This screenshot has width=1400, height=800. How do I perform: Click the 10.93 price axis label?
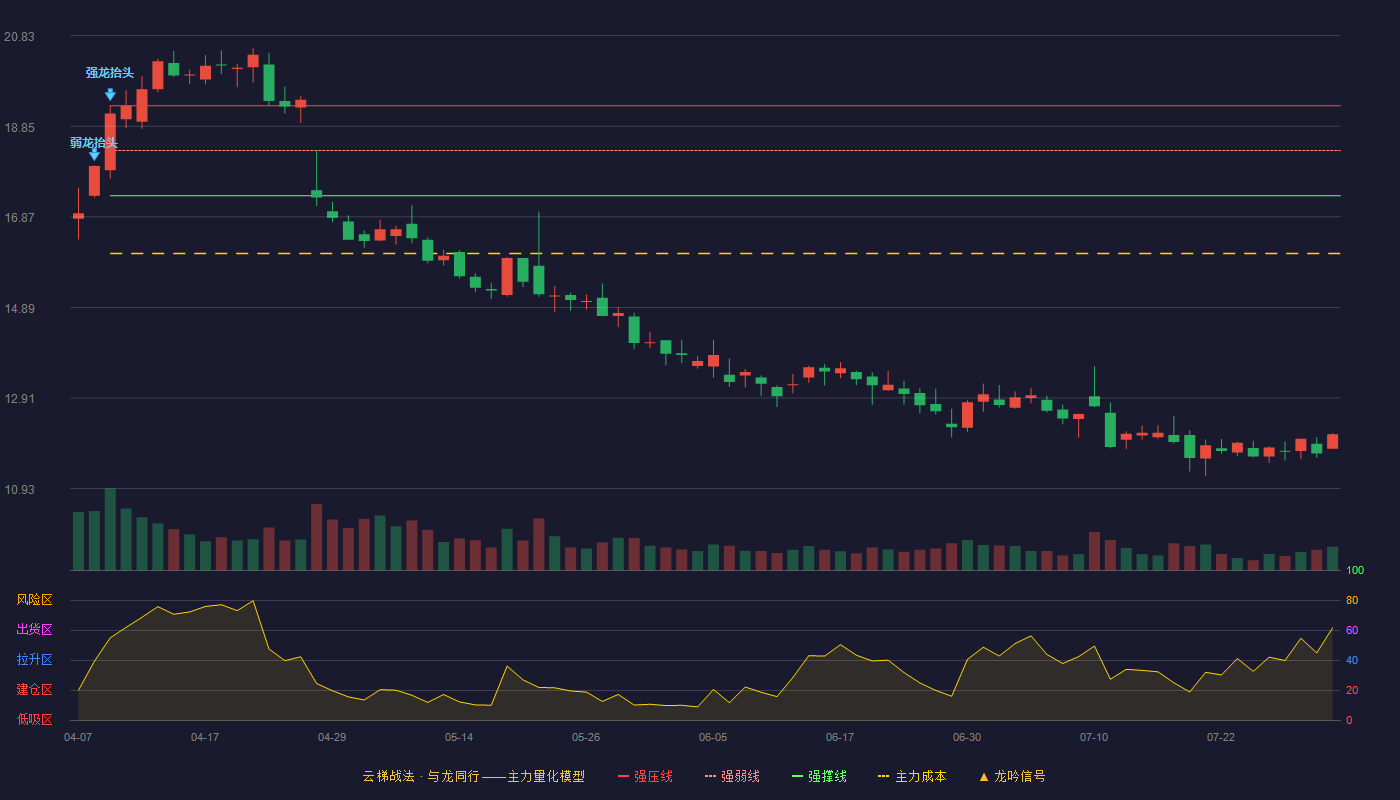click(19, 490)
